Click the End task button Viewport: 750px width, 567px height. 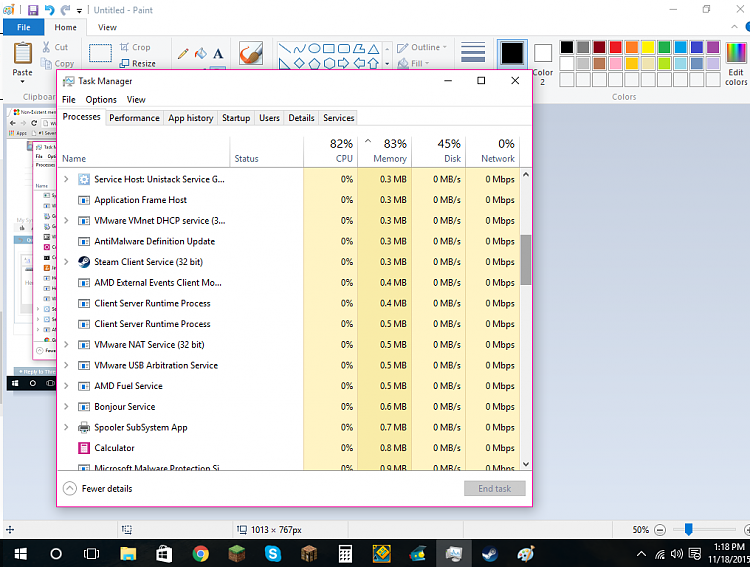pyautogui.click(x=495, y=489)
